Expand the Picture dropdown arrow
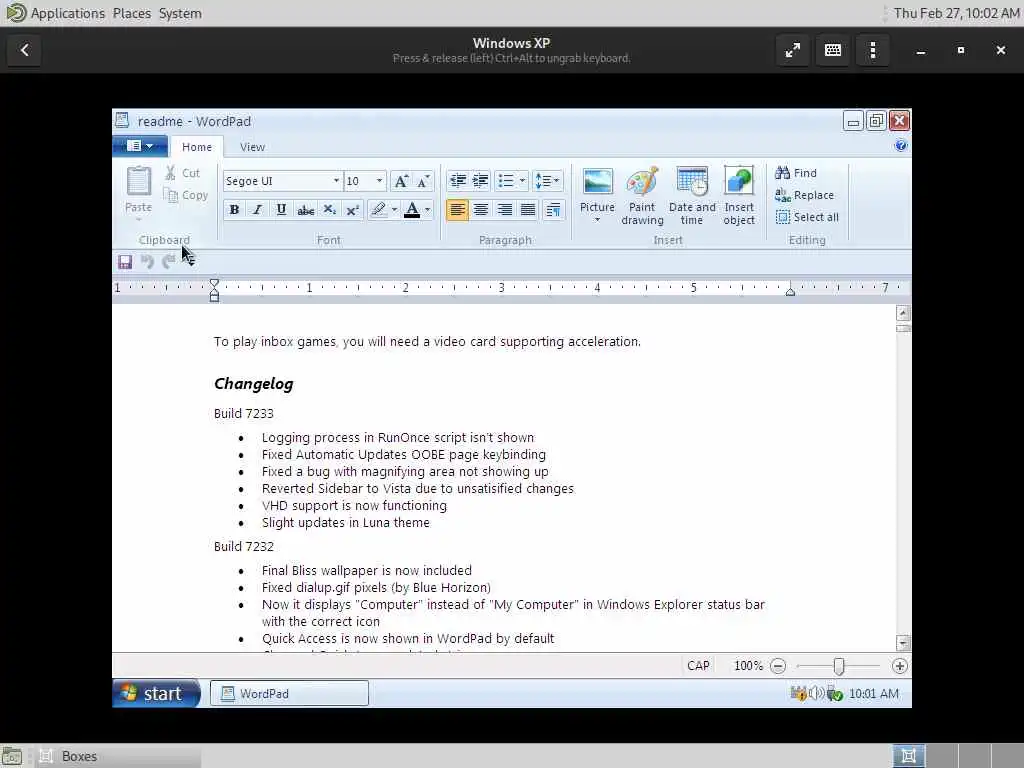1024x768 pixels. (597, 220)
